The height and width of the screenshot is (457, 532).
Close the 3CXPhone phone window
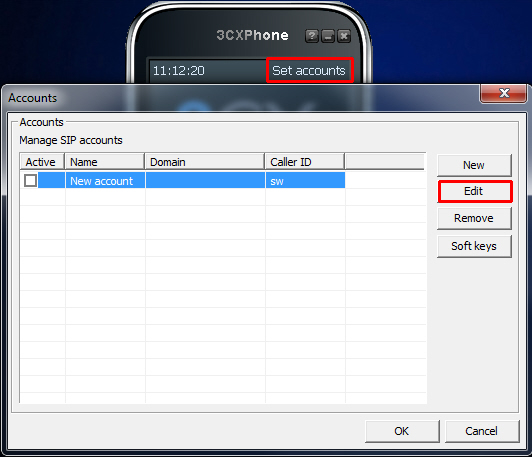click(x=344, y=36)
